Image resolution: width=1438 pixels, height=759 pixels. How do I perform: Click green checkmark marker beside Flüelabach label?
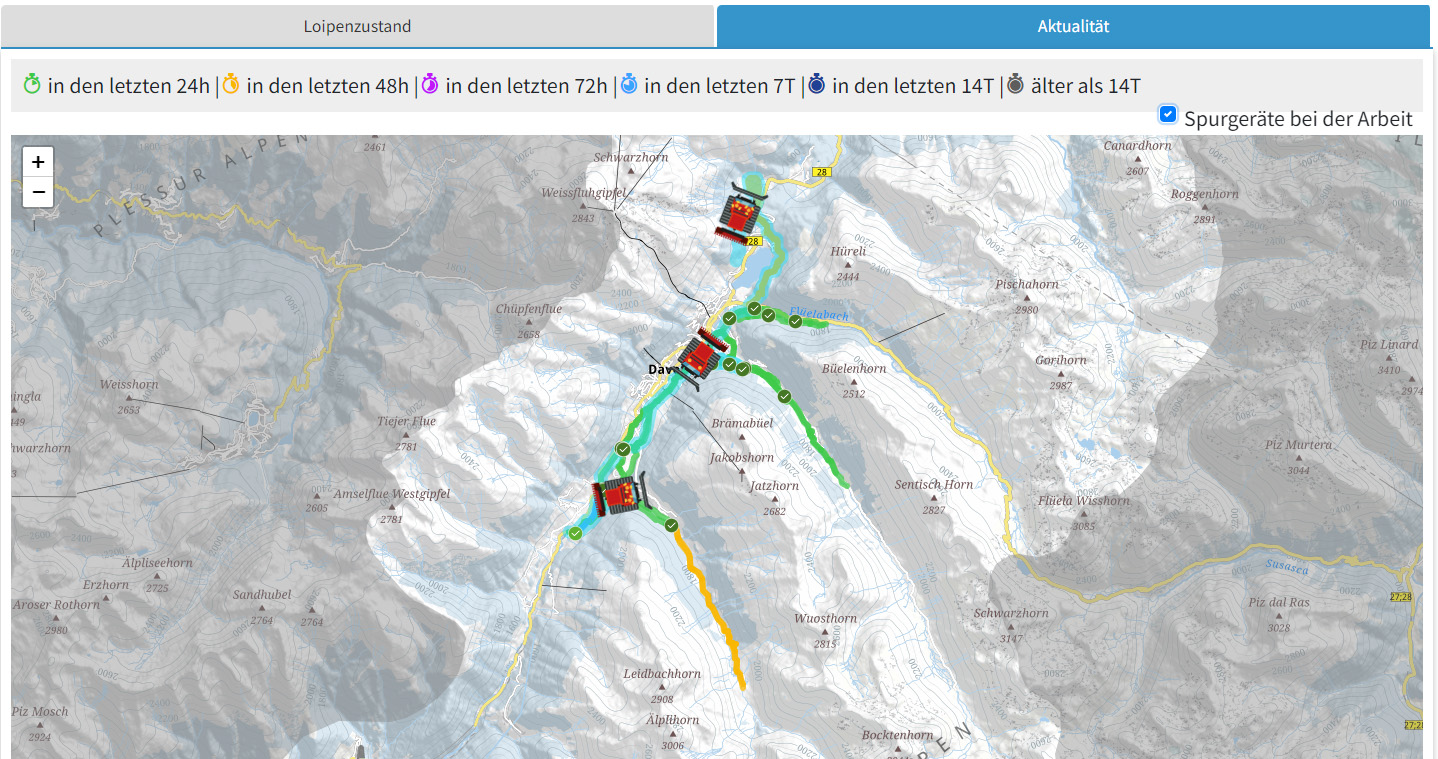(795, 321)
